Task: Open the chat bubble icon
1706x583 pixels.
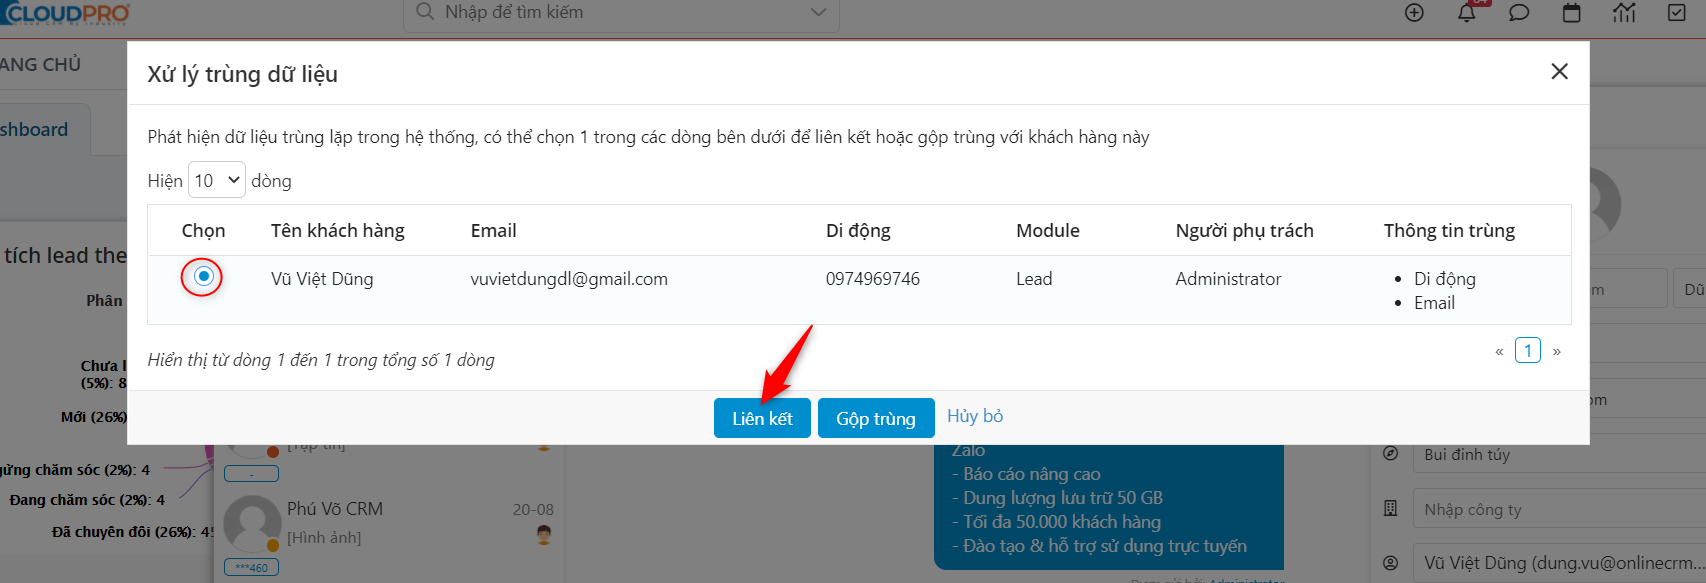Action: click(x=1519, y=13)
